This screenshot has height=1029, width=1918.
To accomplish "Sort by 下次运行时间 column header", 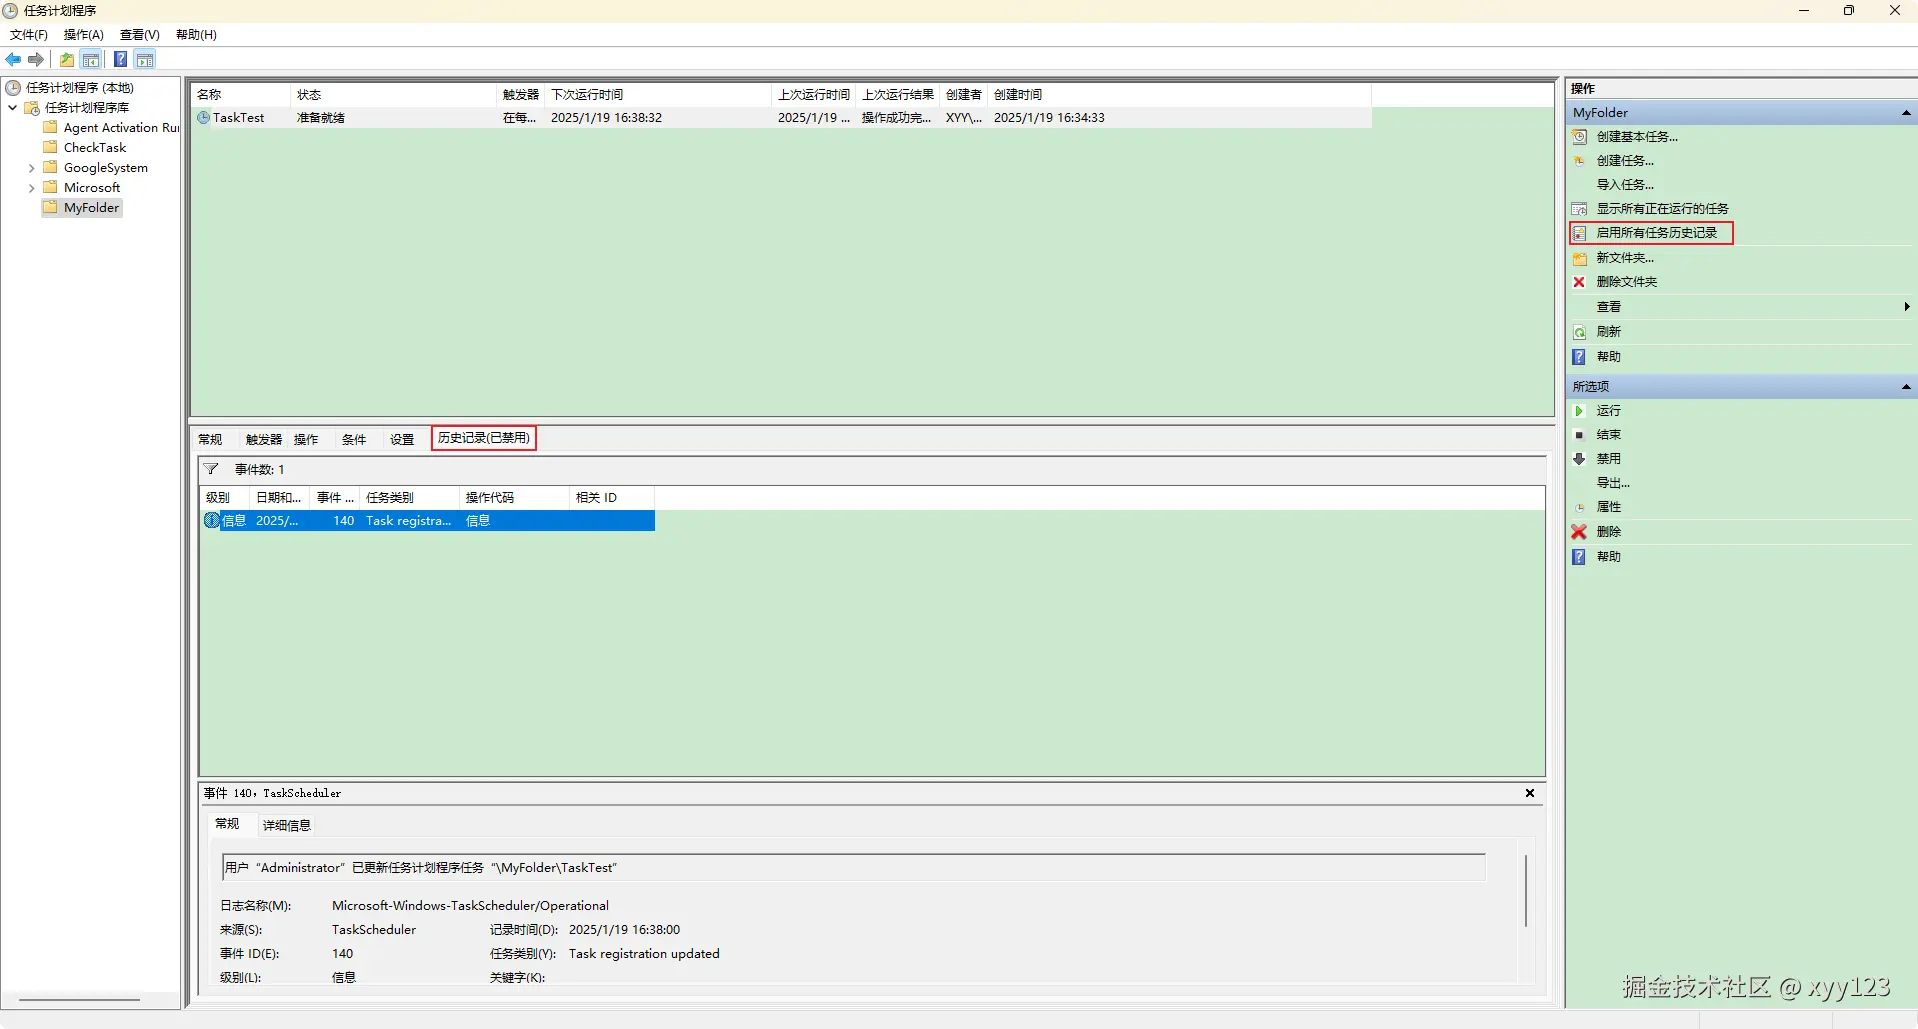I will 659,95.
